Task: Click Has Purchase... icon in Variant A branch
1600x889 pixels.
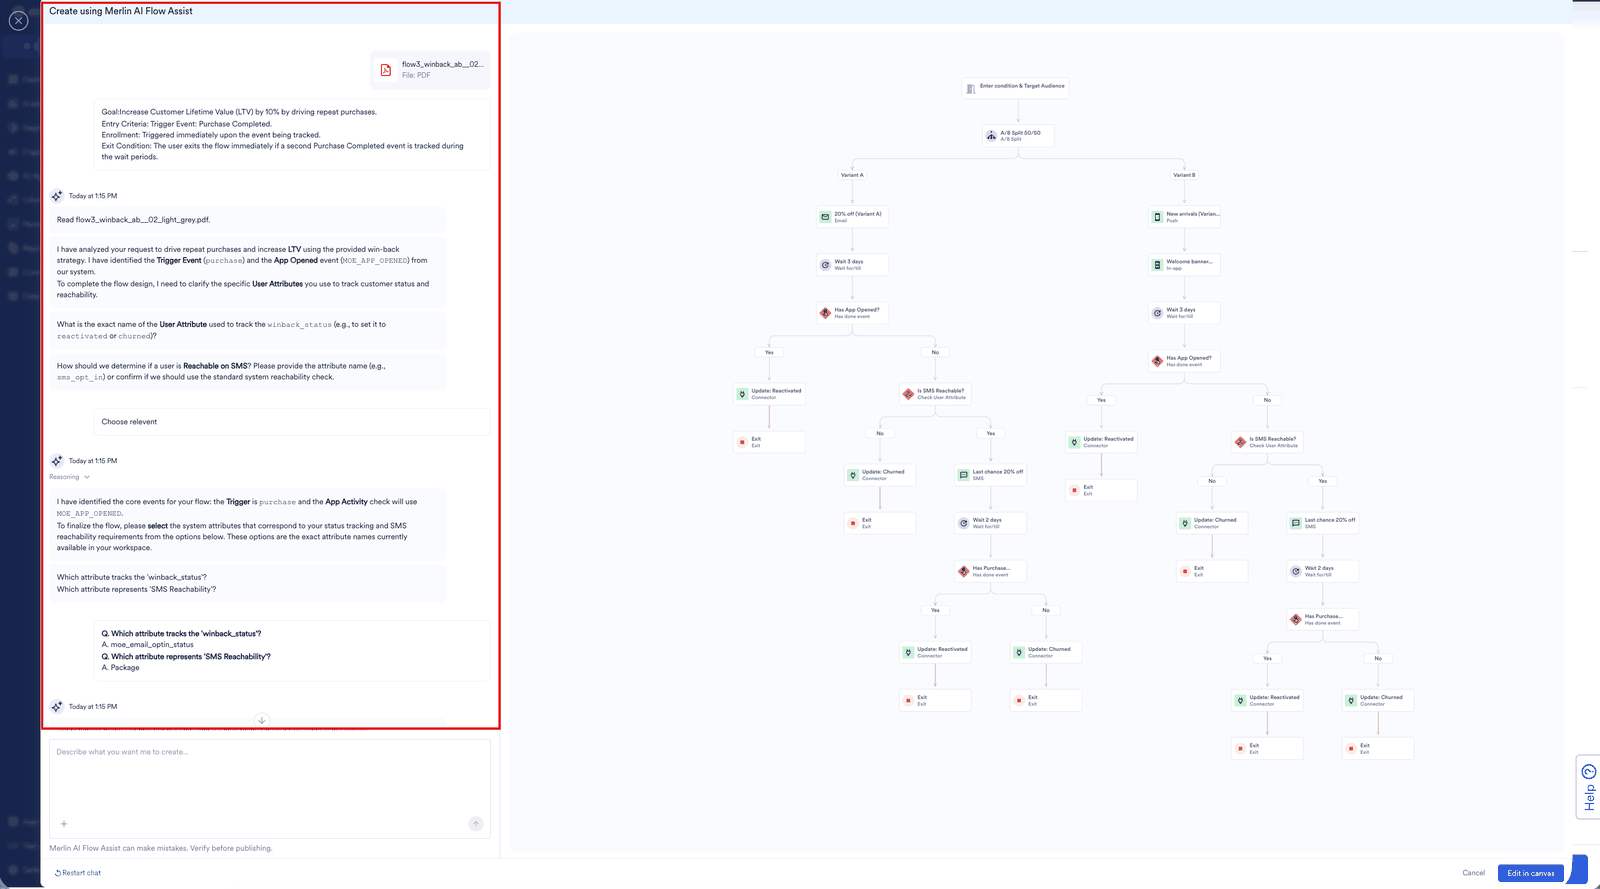Action: coord(963,571)
